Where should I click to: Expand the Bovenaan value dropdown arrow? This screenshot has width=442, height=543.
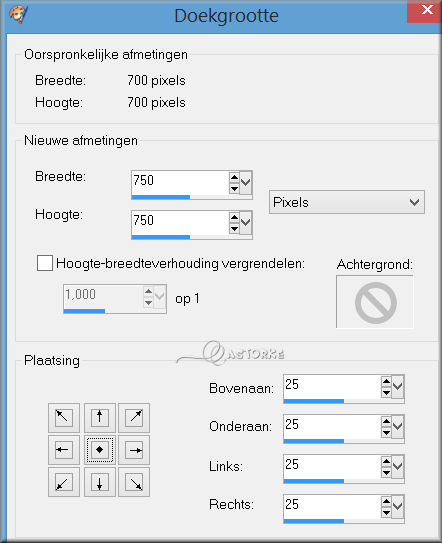pos(398,386)
